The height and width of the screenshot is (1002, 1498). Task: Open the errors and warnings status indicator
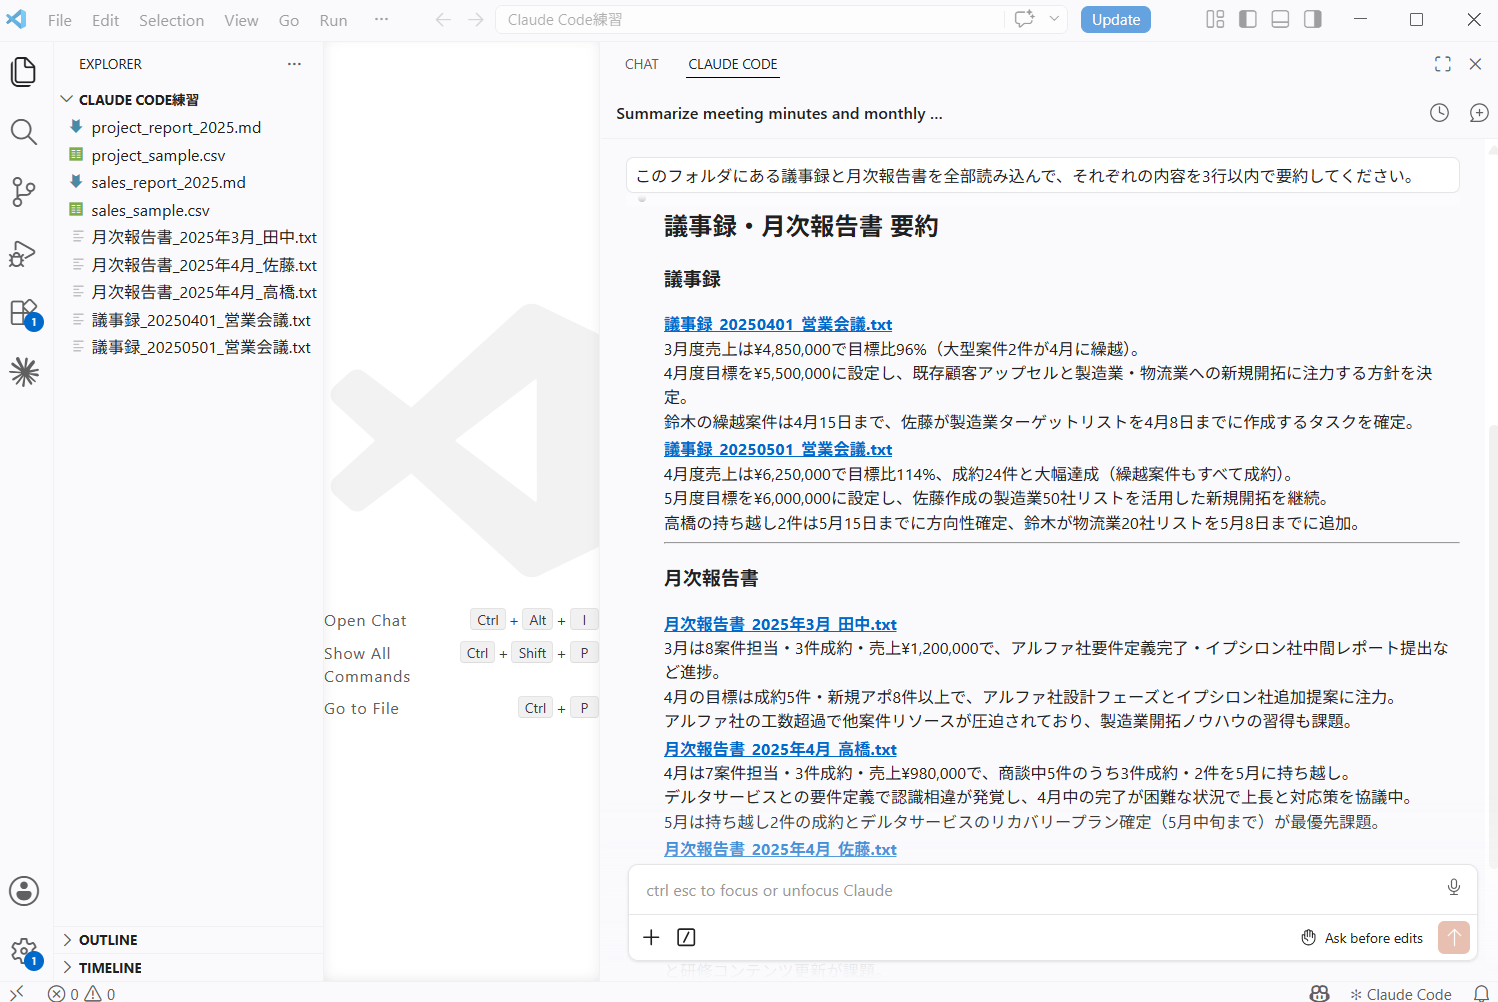point(82,994)
